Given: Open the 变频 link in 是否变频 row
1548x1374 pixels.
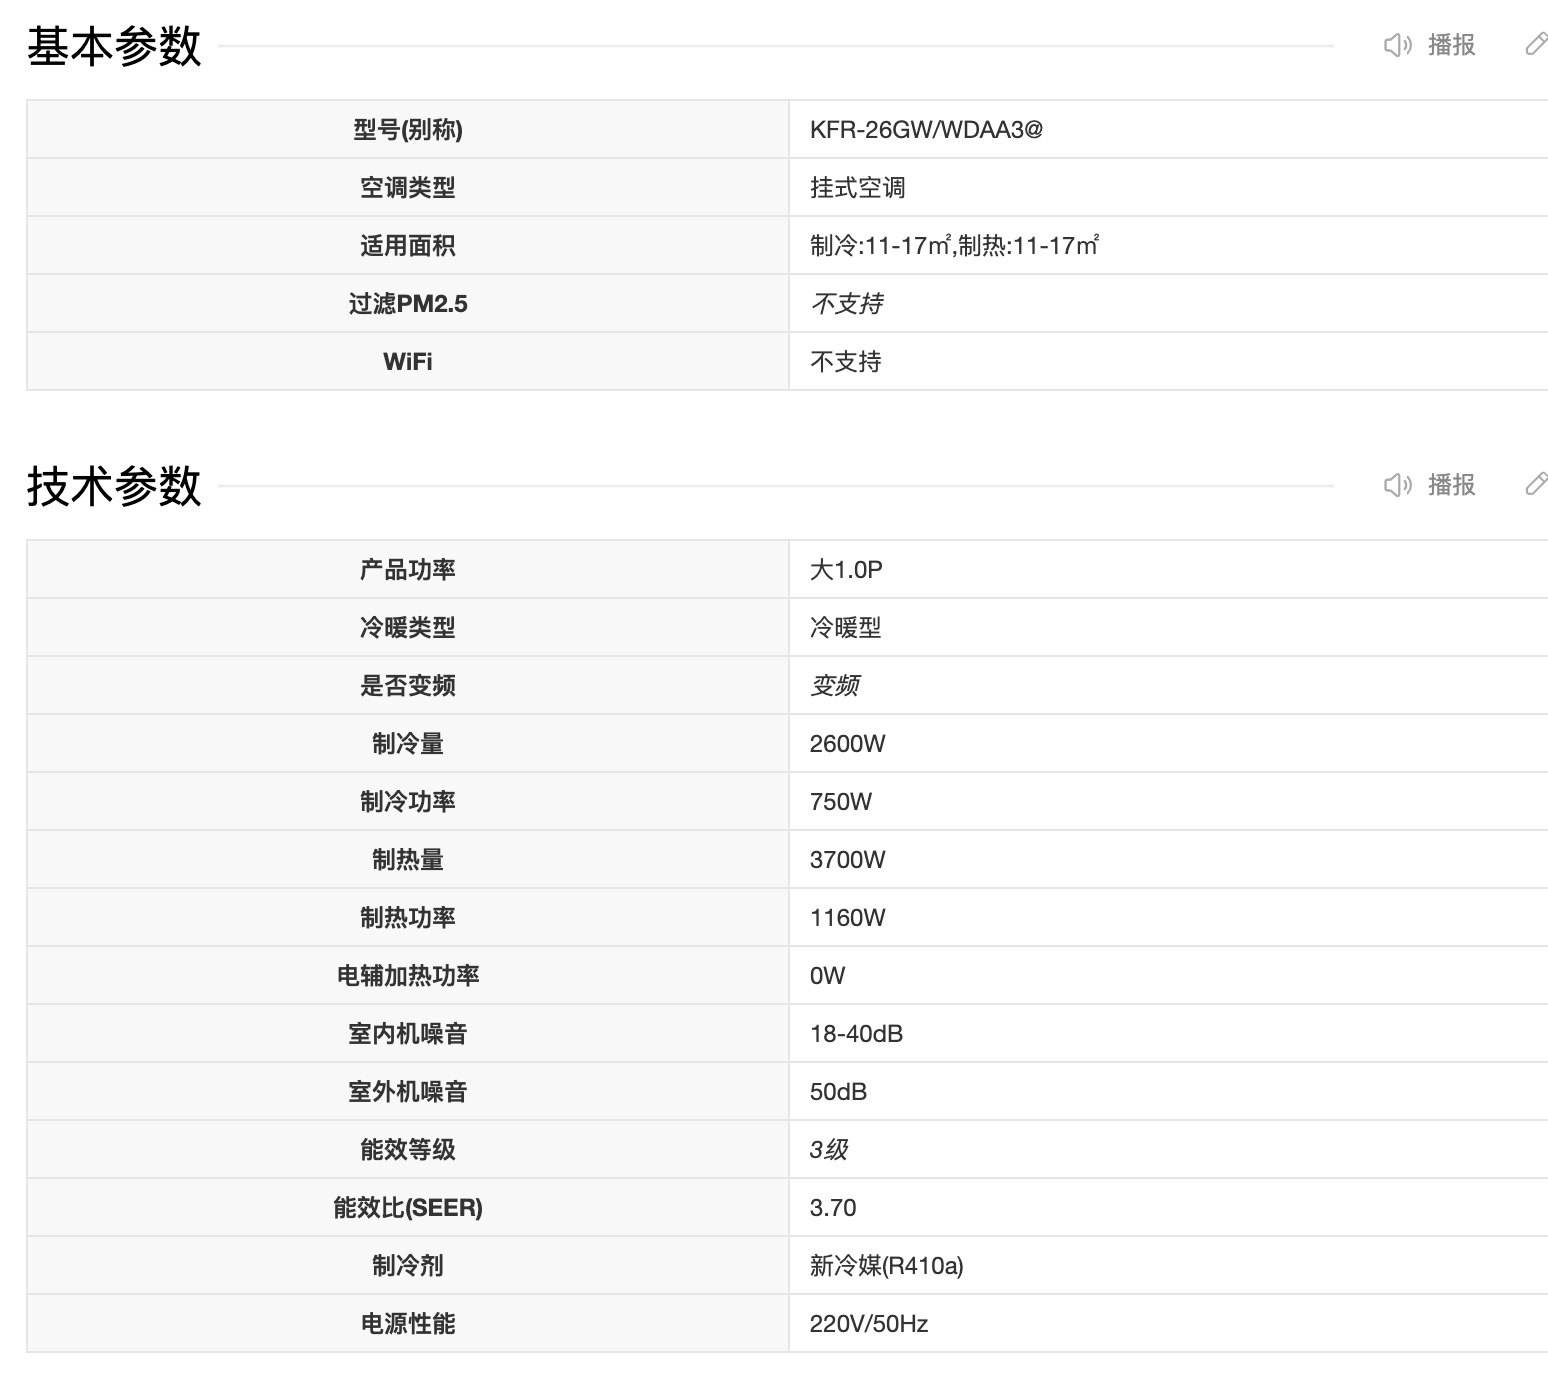Looking at the screenshot, I should tap(835, 686).
